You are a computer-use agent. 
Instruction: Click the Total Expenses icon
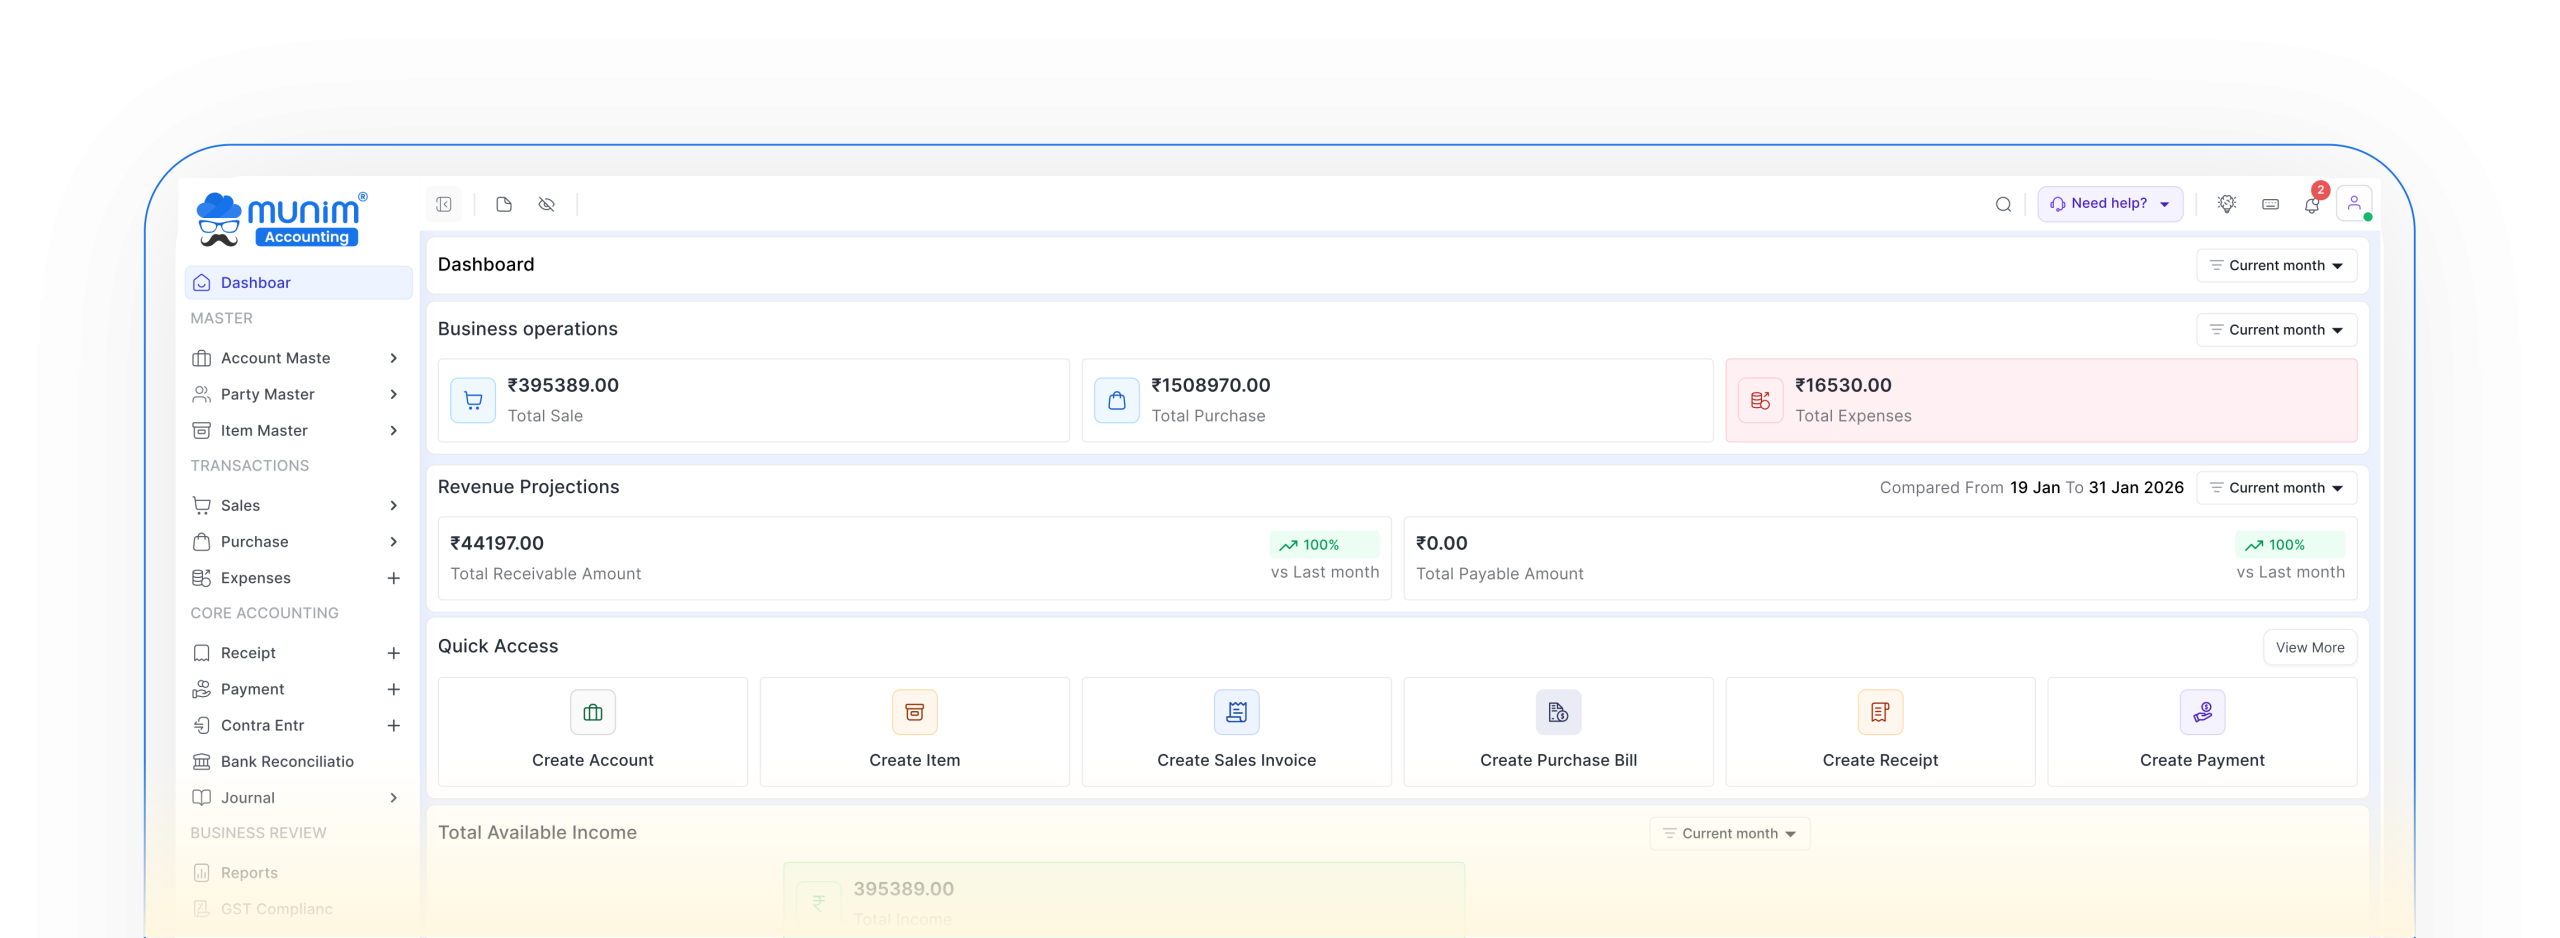1760,400
